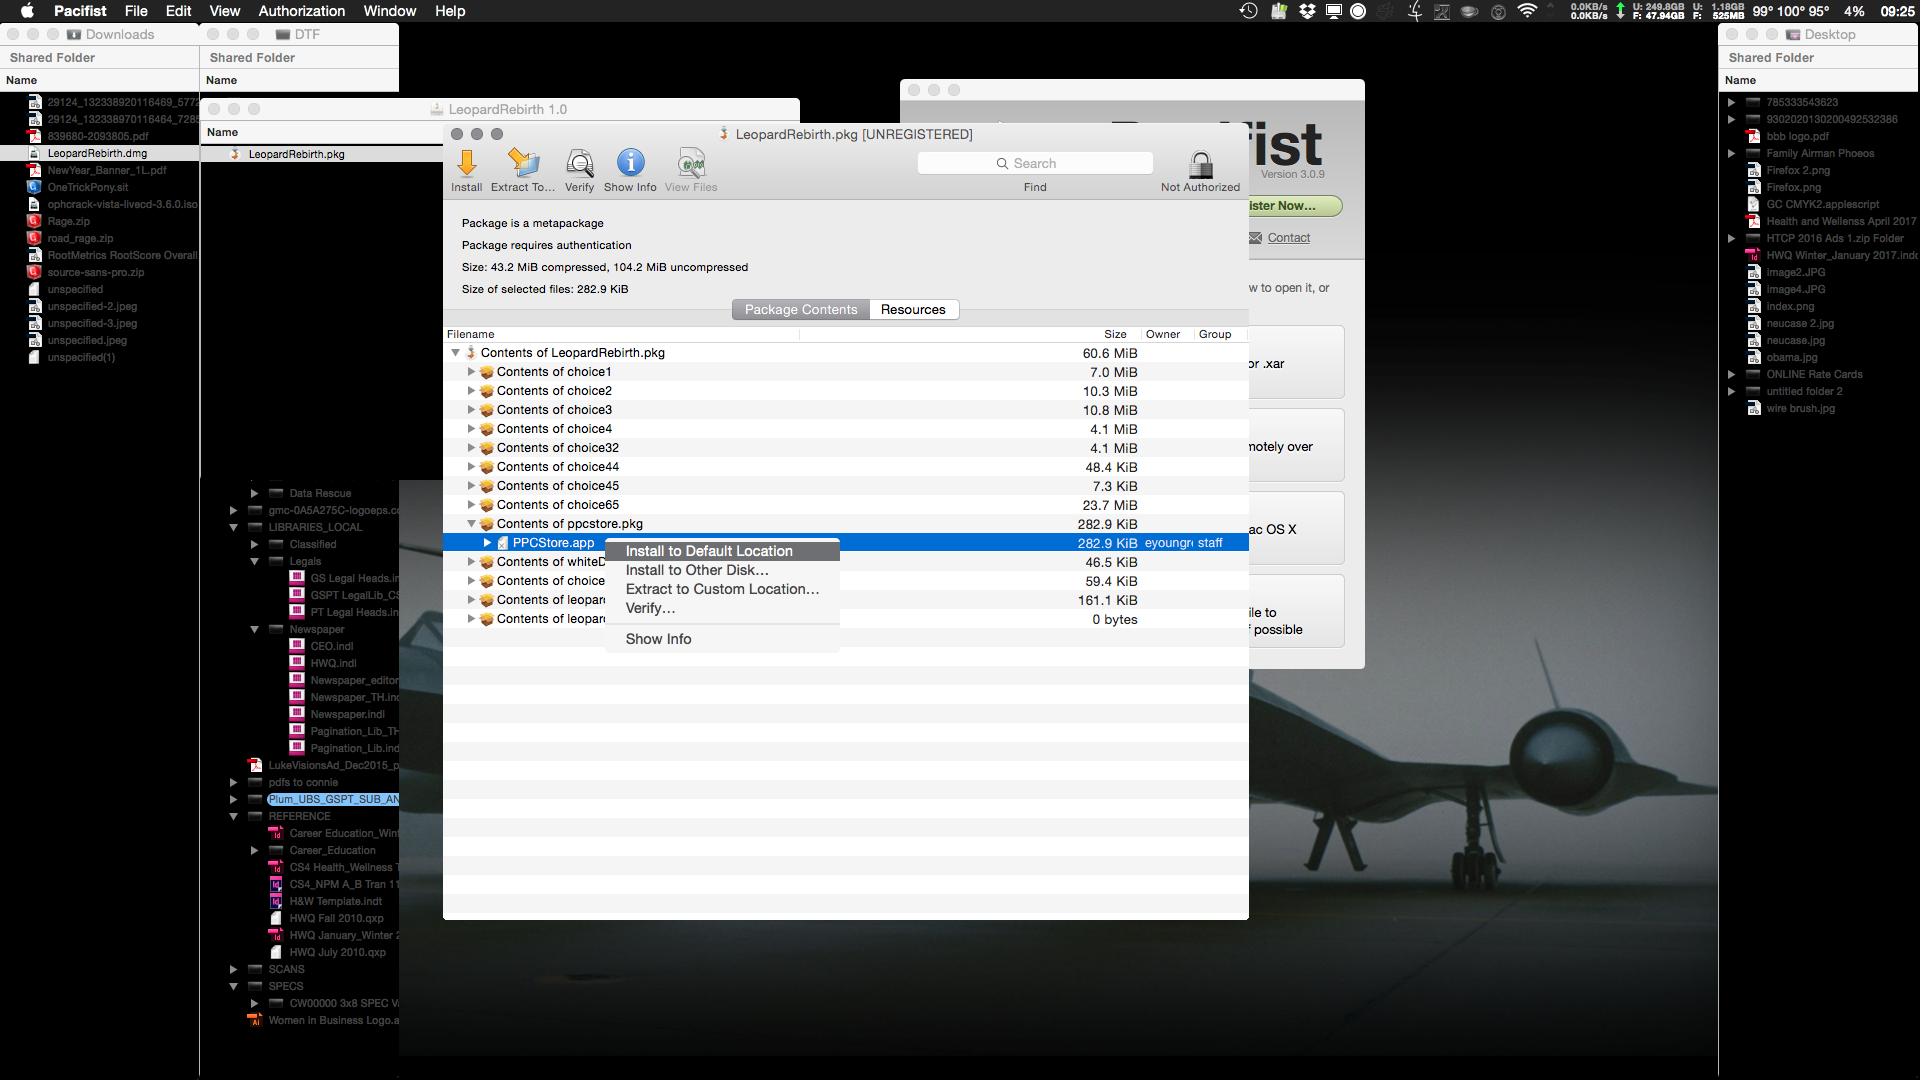Screen dimensions: 1920x1080
Task: Expand PPCStore.app disclosure triangle
Action: coord(487,543)
